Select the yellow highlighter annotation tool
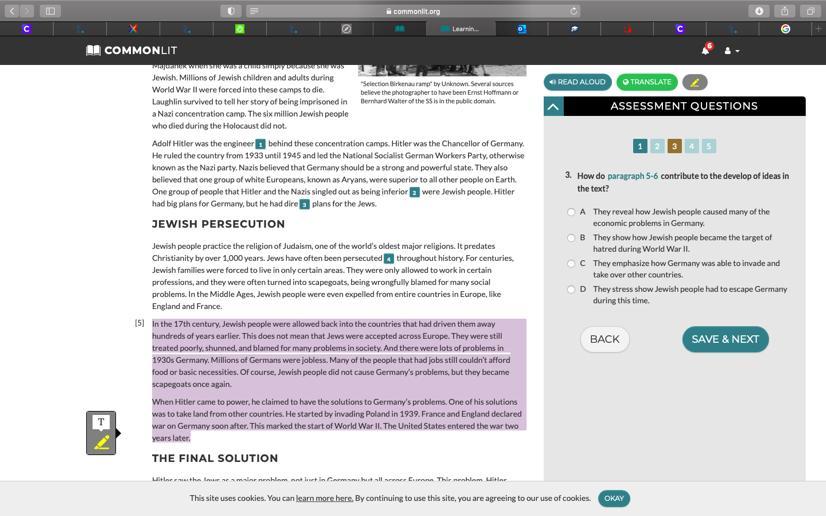826x516 pixels. coord(101,442)
